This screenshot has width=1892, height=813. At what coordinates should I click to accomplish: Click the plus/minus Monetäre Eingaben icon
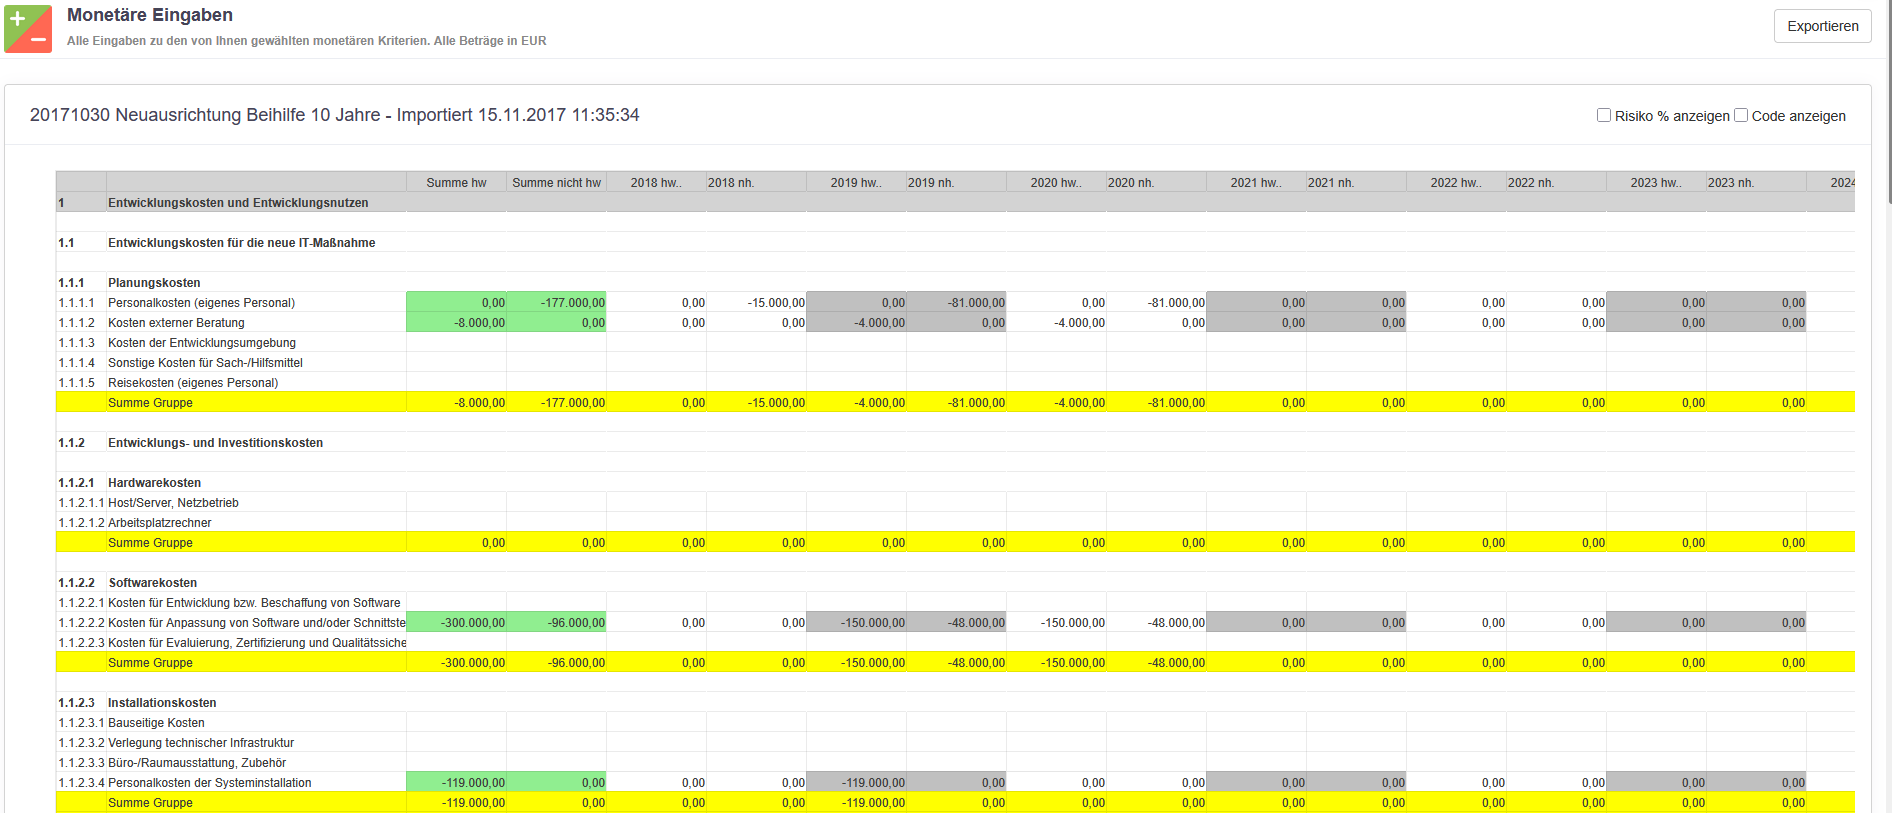coord(28,28)
